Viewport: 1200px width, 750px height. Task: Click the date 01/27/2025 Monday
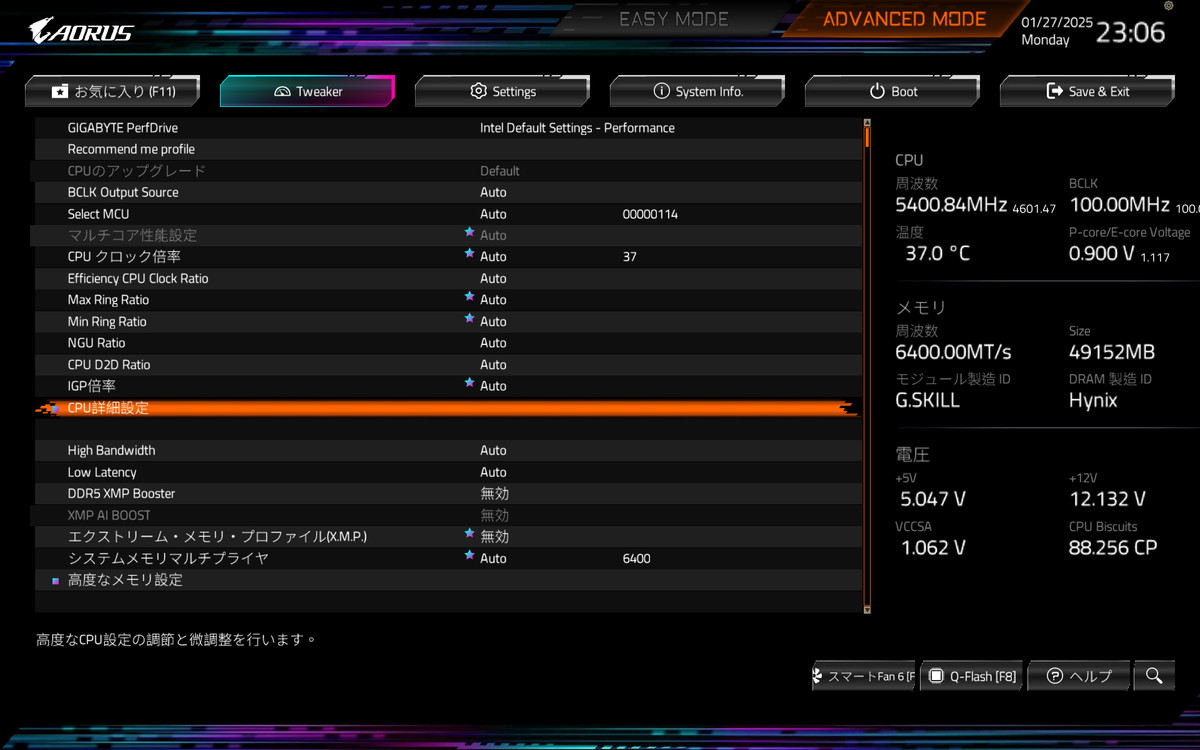[x=1057, y=31]
